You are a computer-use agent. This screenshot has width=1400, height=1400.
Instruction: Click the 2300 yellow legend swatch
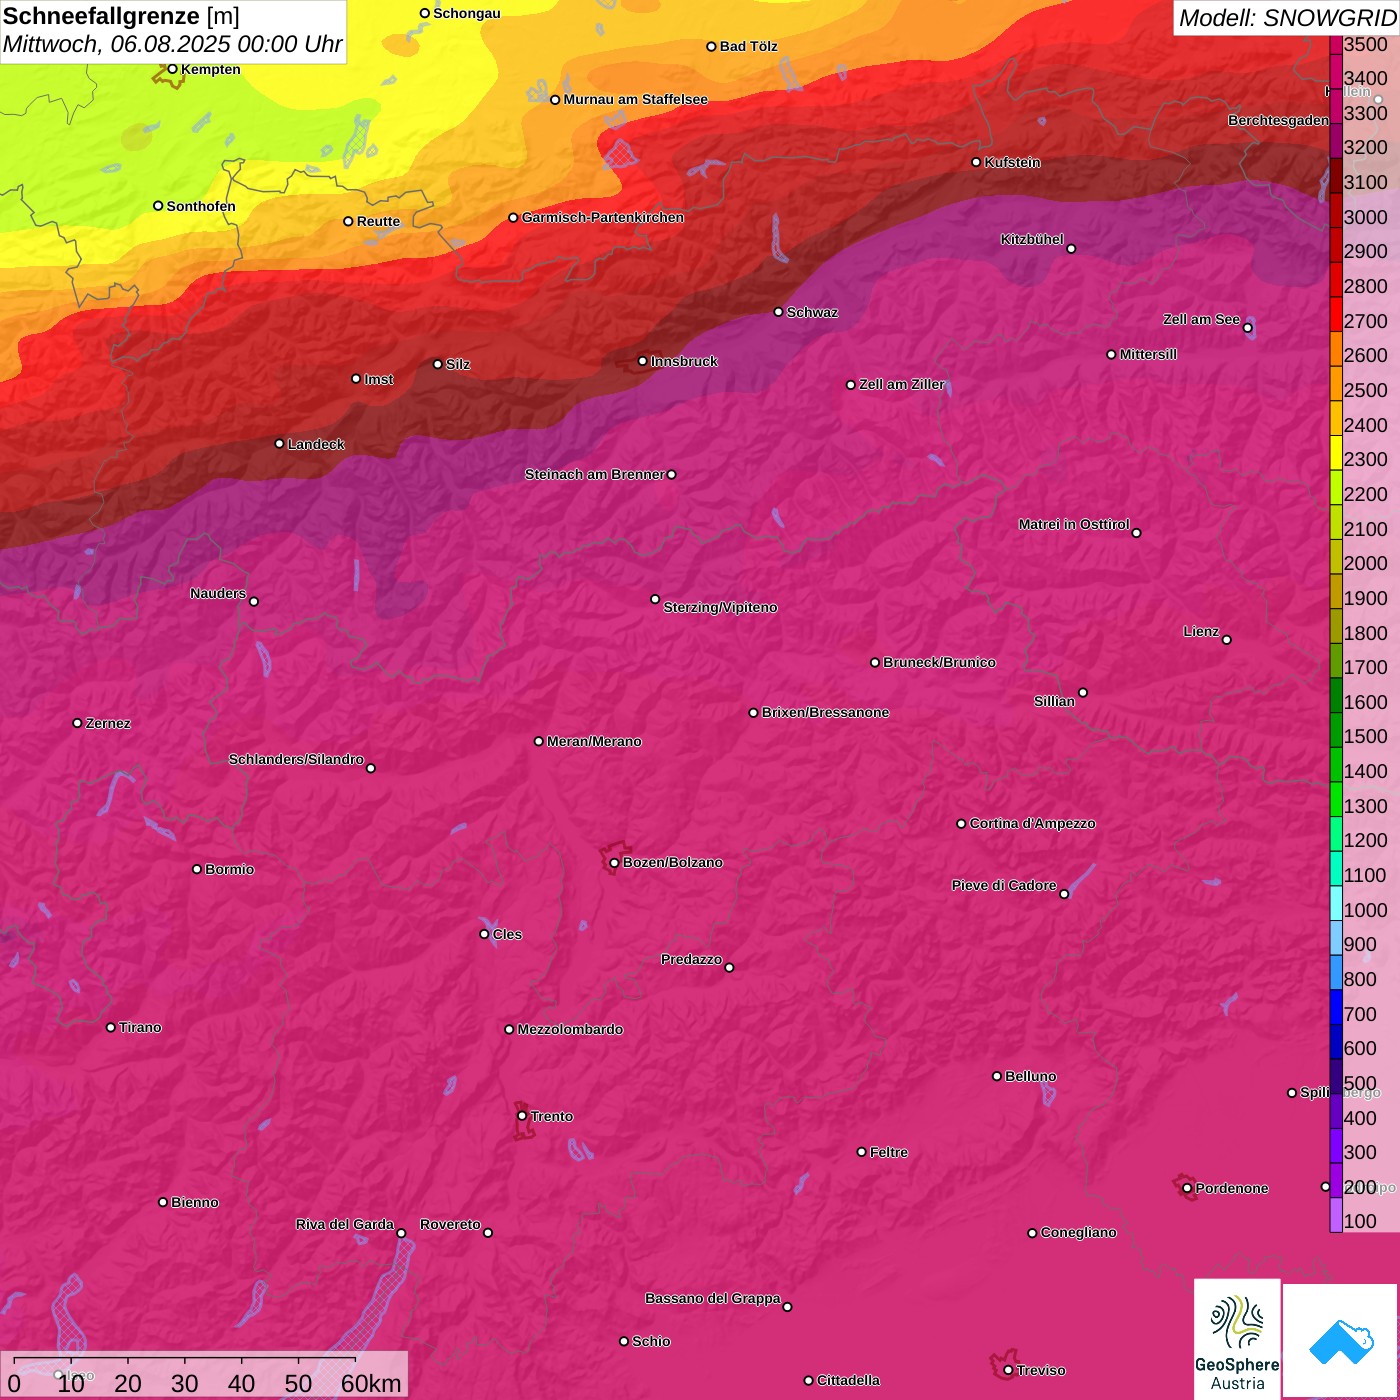[1336, 452]
